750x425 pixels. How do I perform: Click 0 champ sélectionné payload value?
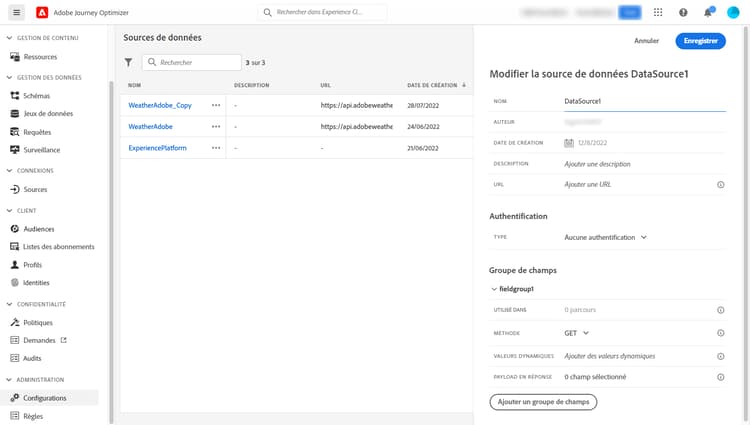coord(595,377)
